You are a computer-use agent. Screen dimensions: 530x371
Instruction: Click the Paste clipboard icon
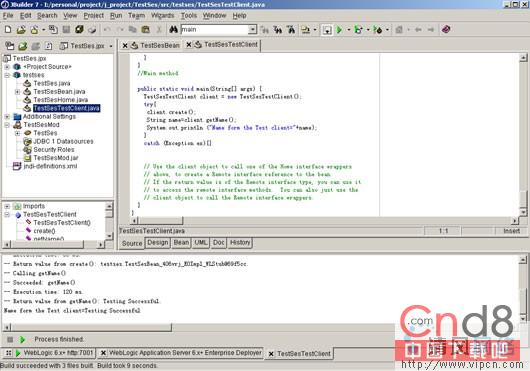click(x=146, y=30)
